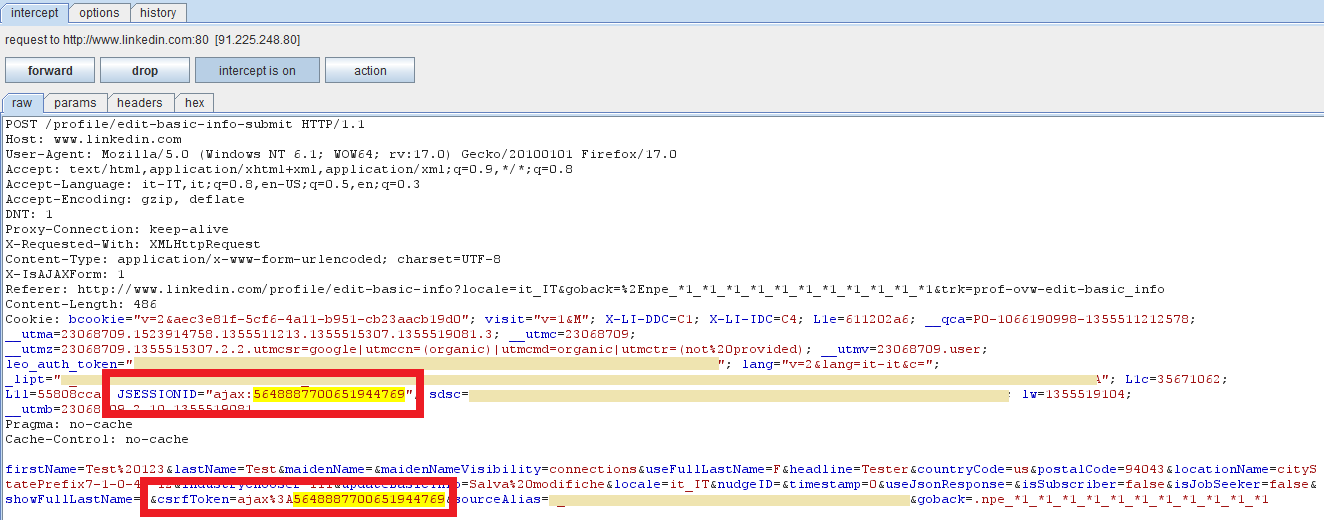Viewport: 1324px width, 520px height.
Task: Select the raw view tab
Action: [22, 103]
